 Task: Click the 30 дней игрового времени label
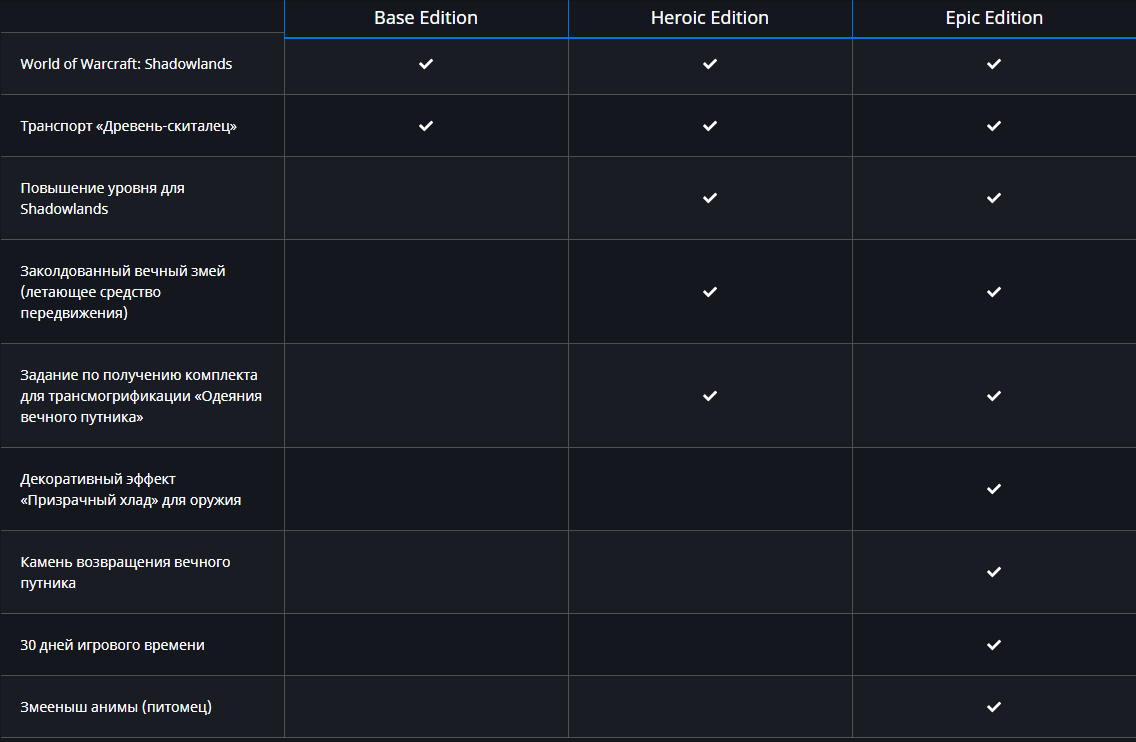tap(112, 645)
